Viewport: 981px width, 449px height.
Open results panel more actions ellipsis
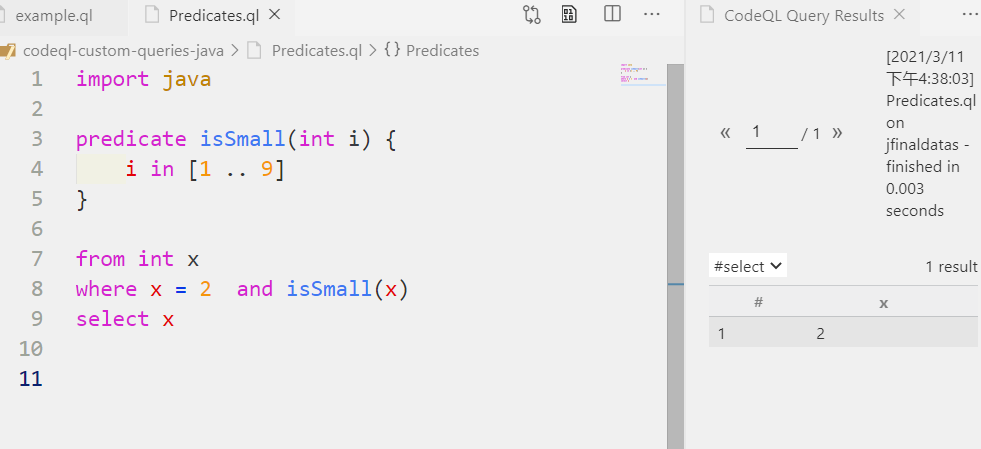(x=970, y=14)
